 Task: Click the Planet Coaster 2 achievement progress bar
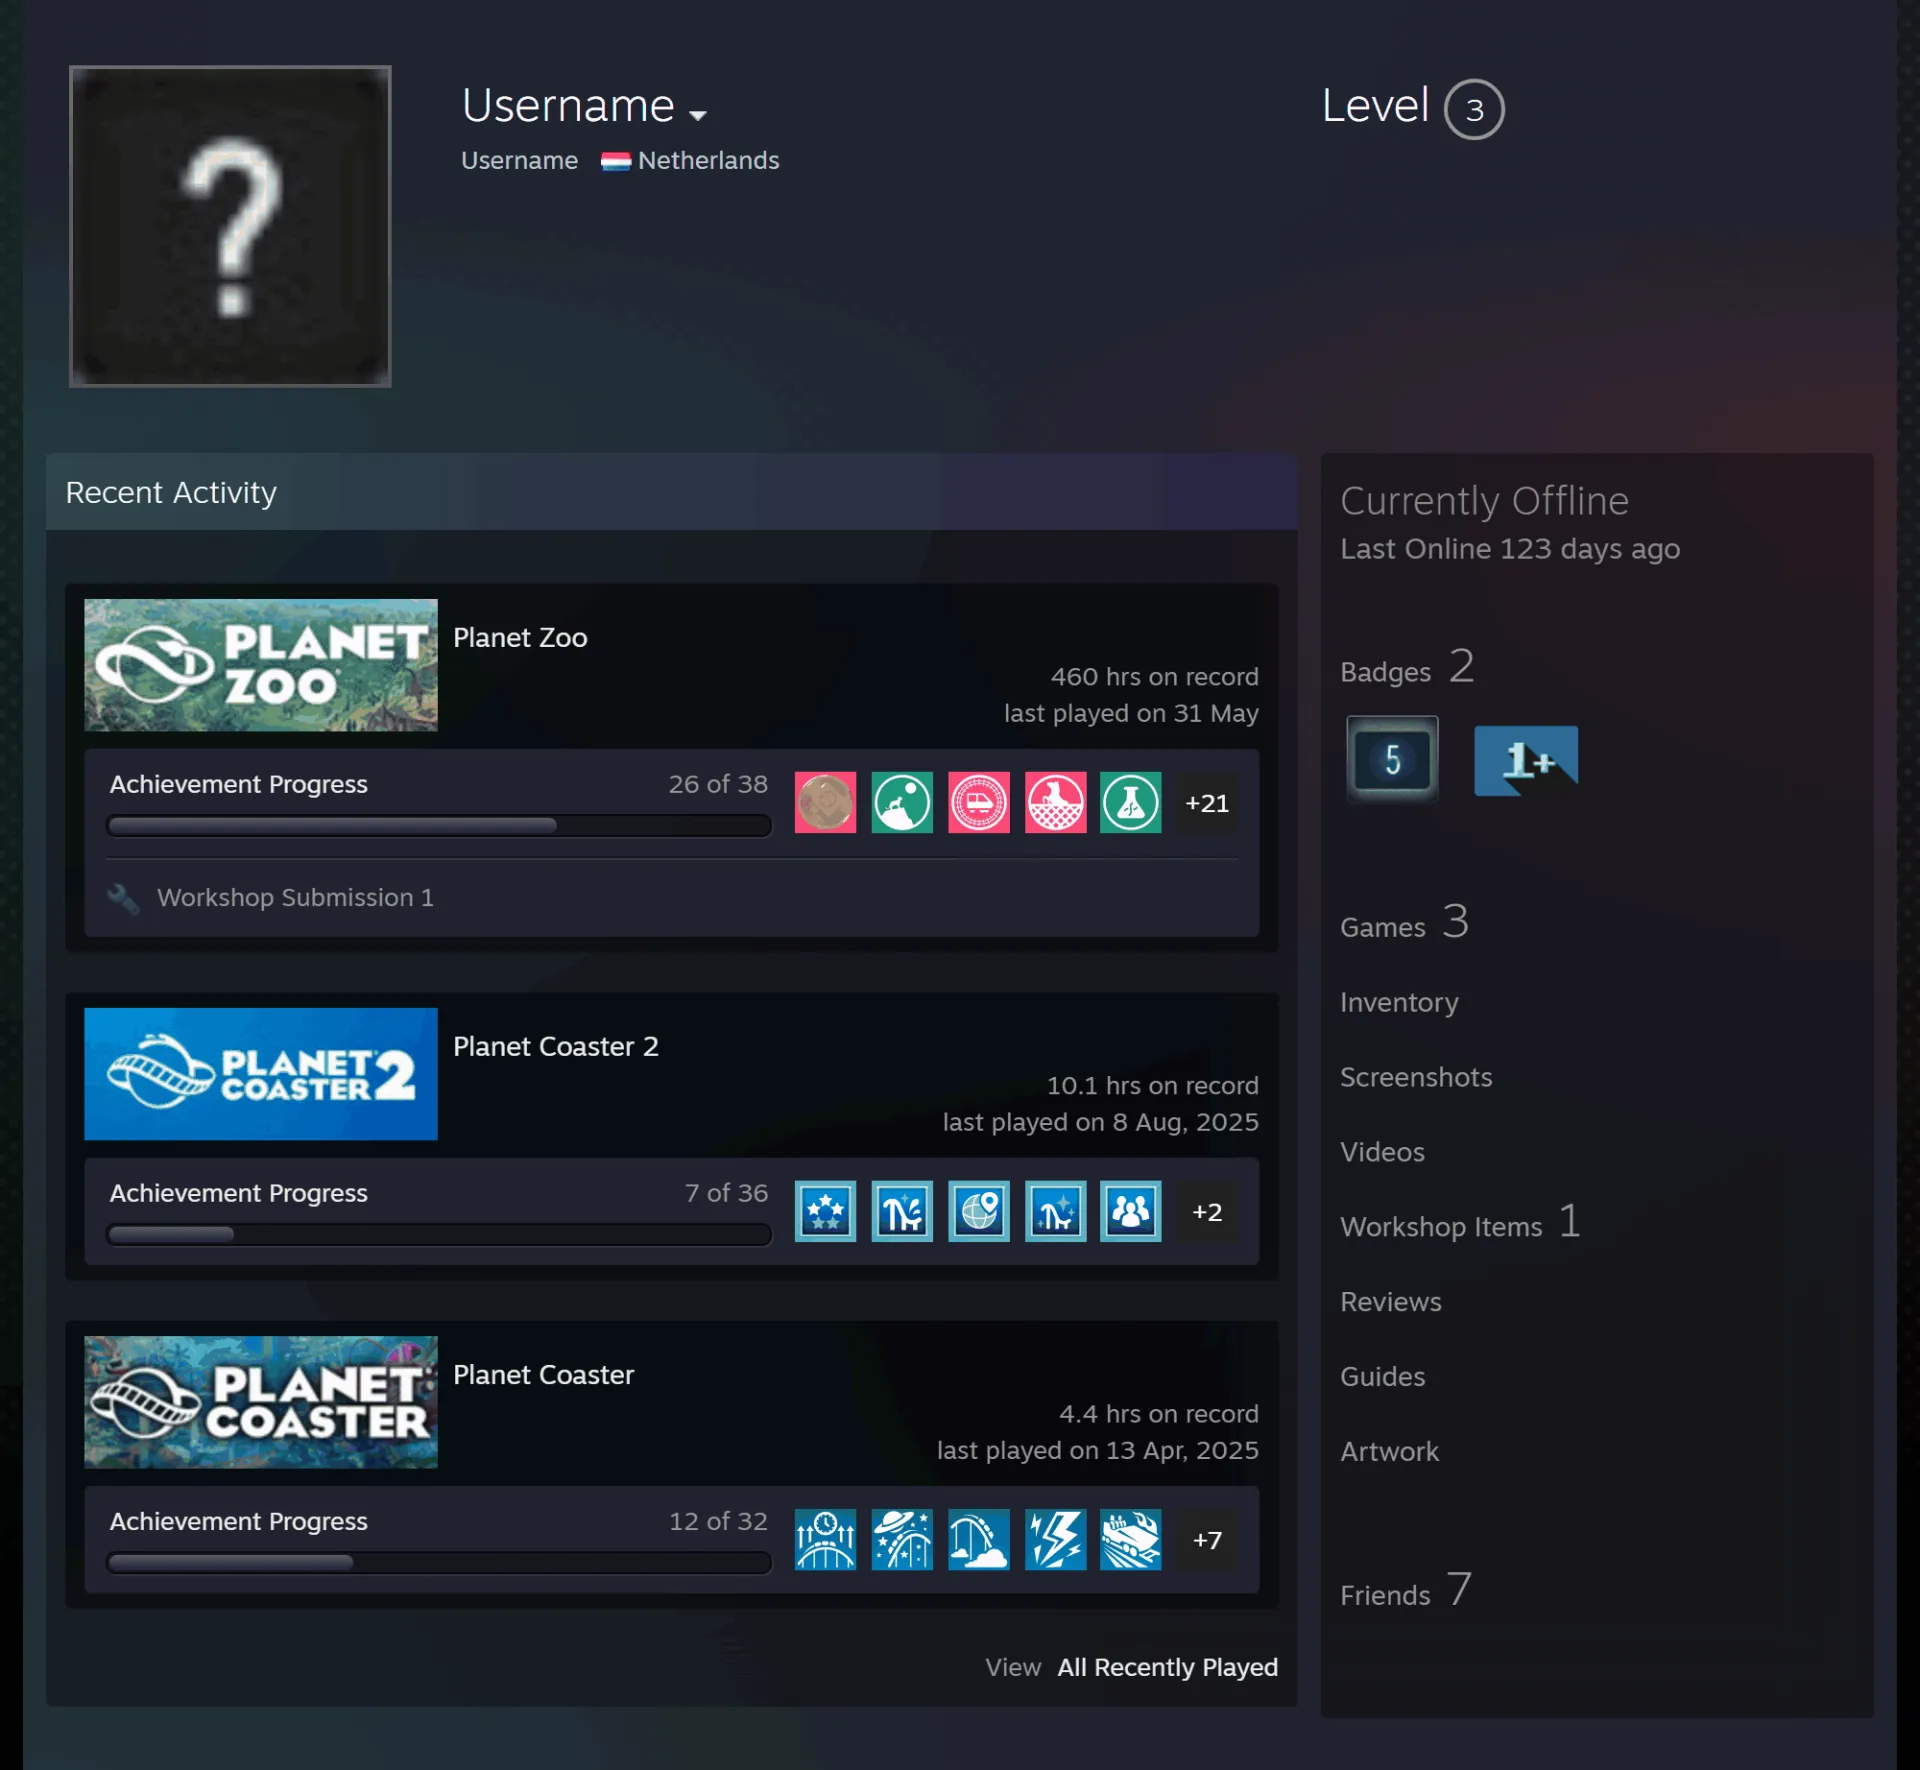pos(439,1235)
